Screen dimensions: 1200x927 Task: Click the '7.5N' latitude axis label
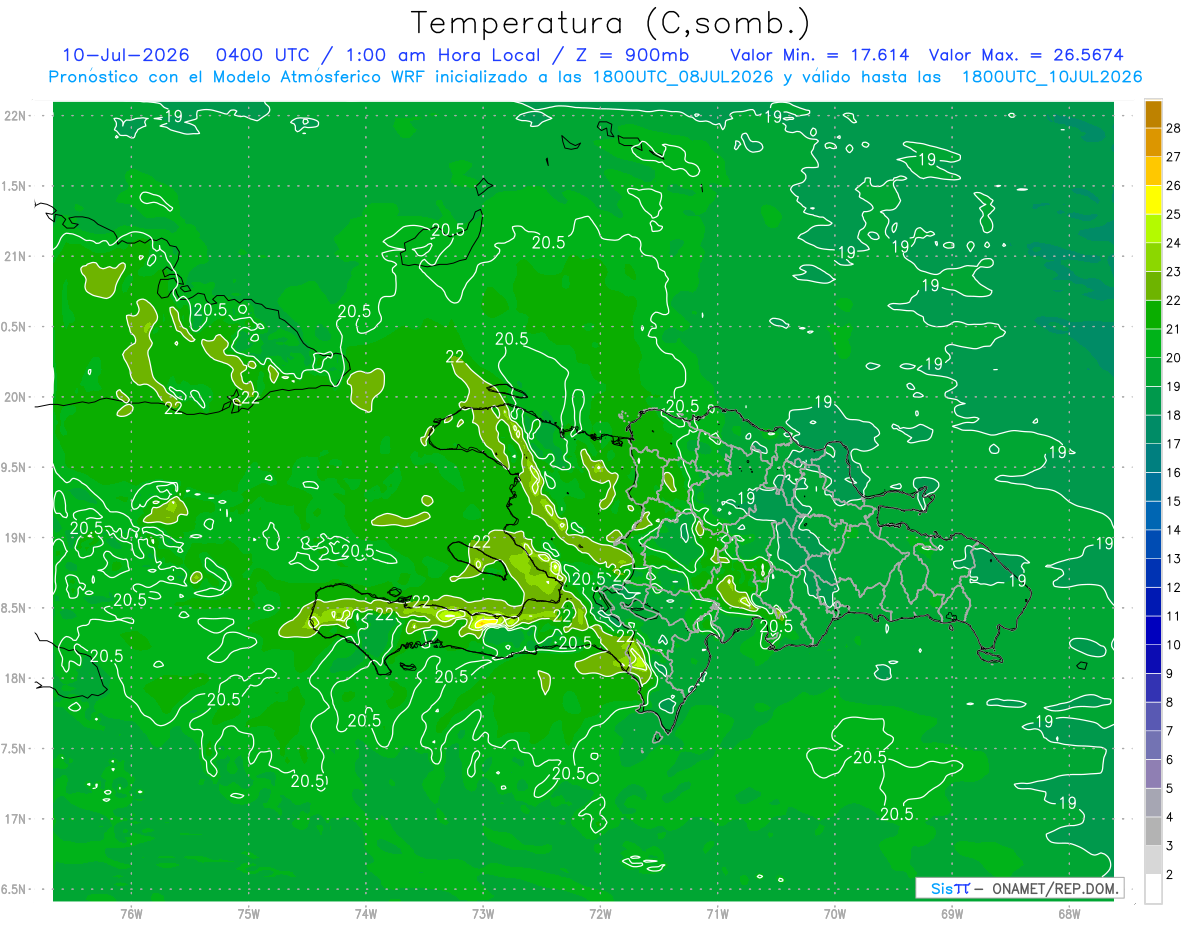click(x=15, y=749)
